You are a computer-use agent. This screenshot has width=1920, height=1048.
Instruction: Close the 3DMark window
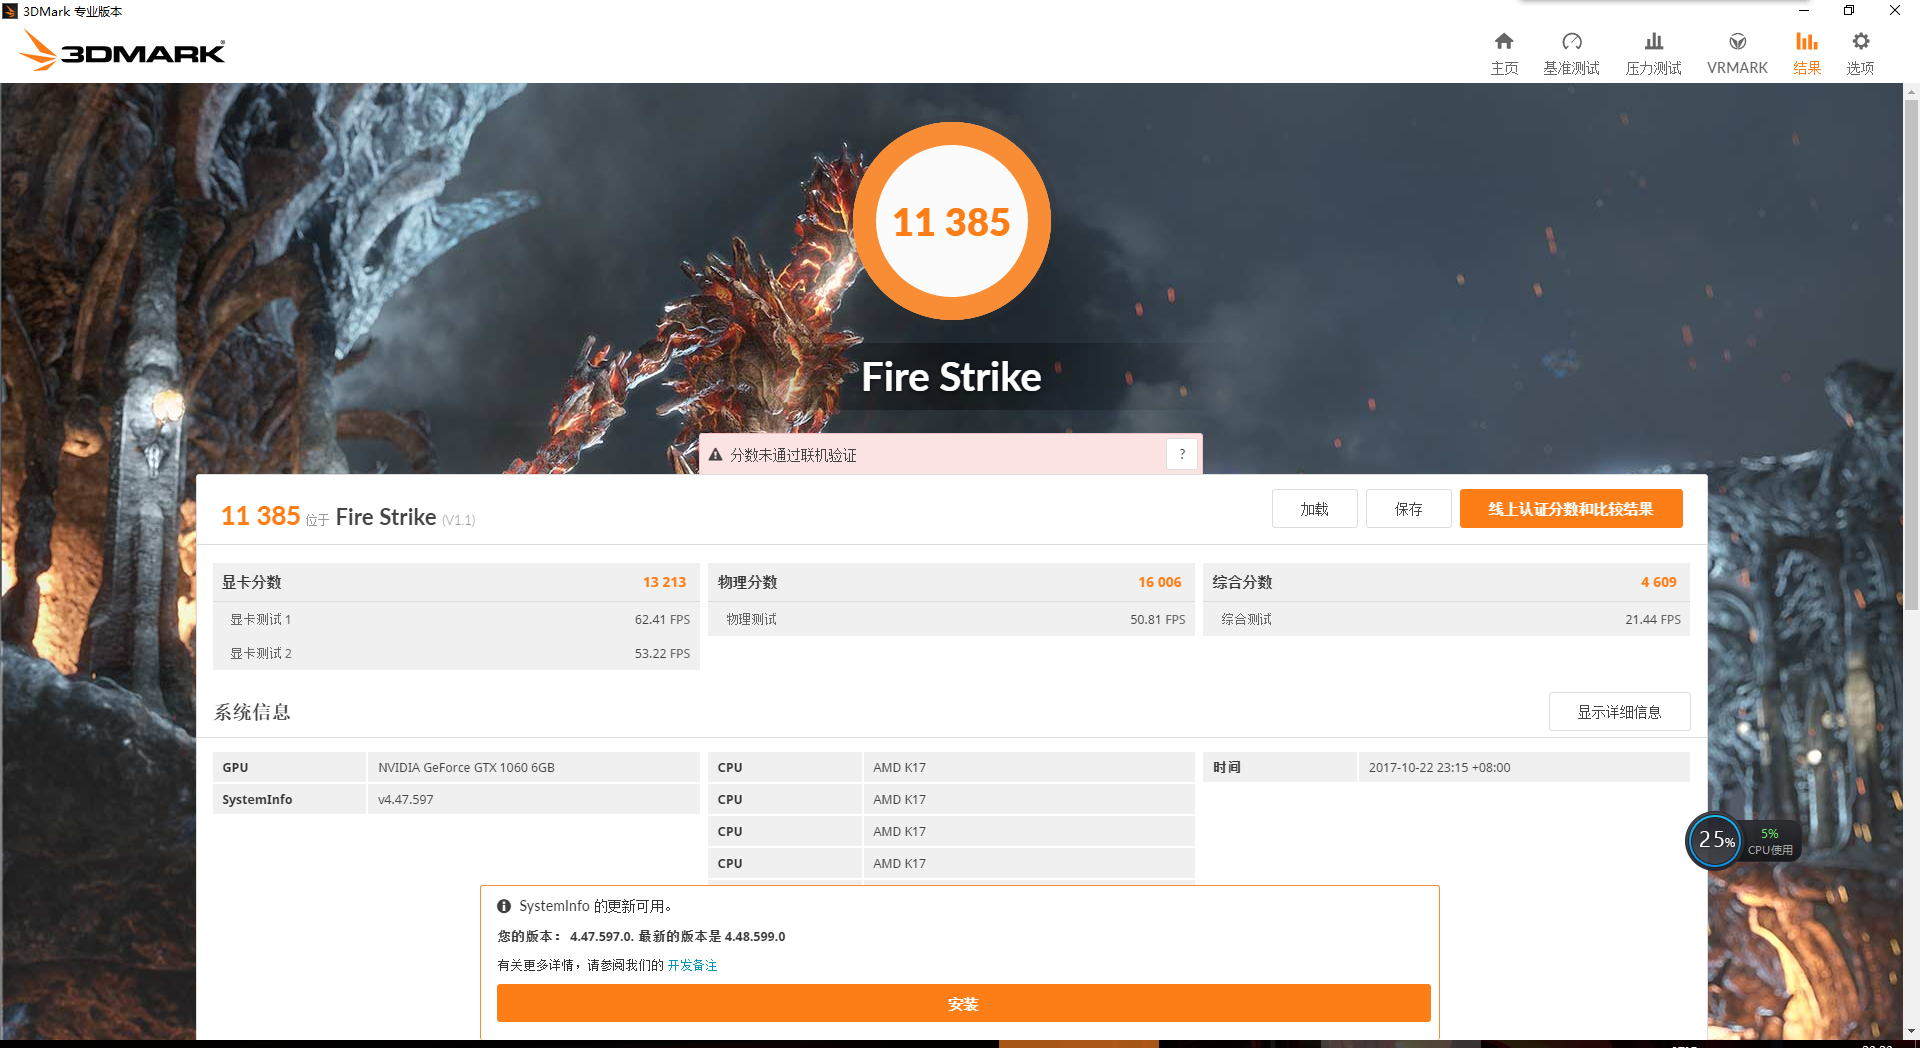[x=1895, y=11]
